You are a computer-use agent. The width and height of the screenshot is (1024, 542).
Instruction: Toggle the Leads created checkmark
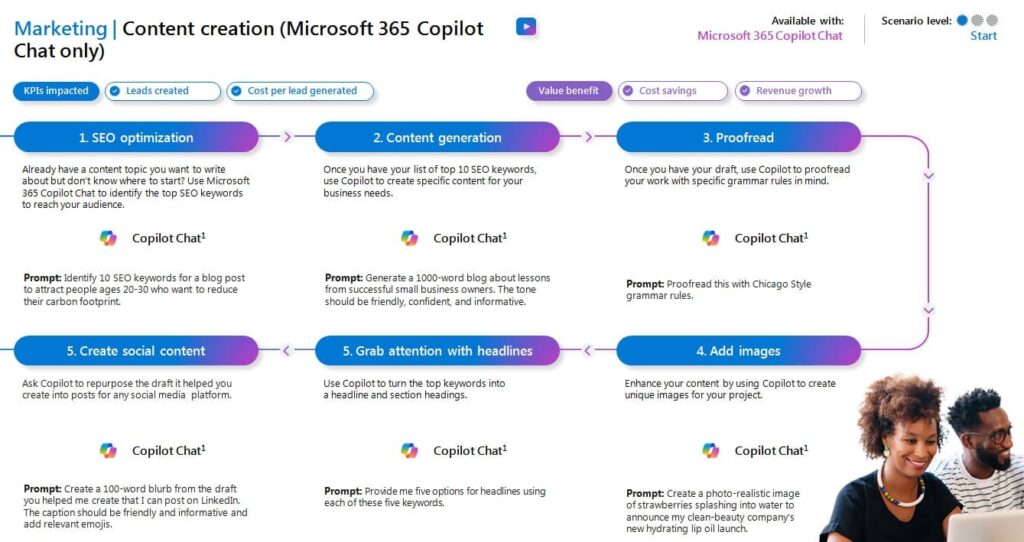(115, 91)
